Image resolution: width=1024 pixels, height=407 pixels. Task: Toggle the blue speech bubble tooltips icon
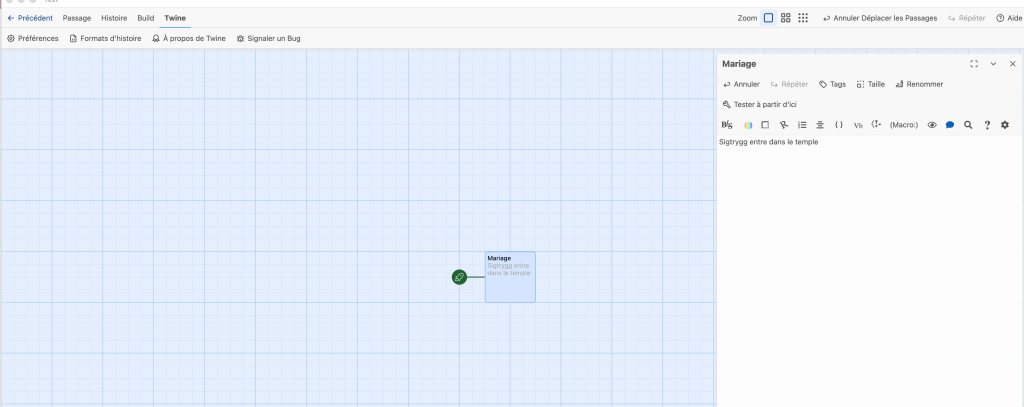tap(949, 125)
